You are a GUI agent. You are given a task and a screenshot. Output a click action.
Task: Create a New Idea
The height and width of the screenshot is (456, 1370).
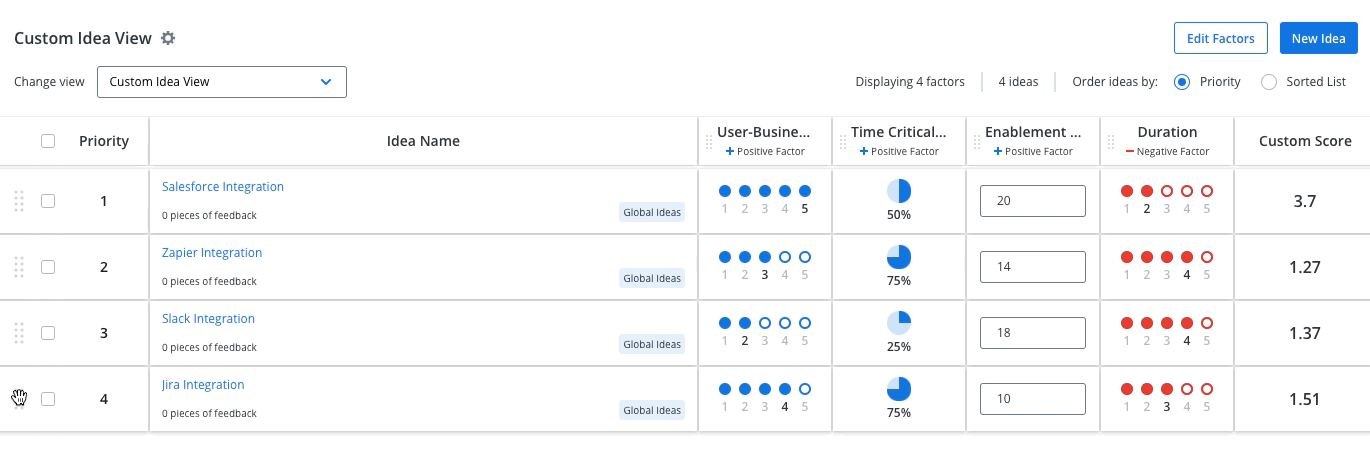tap(1318, 38)
